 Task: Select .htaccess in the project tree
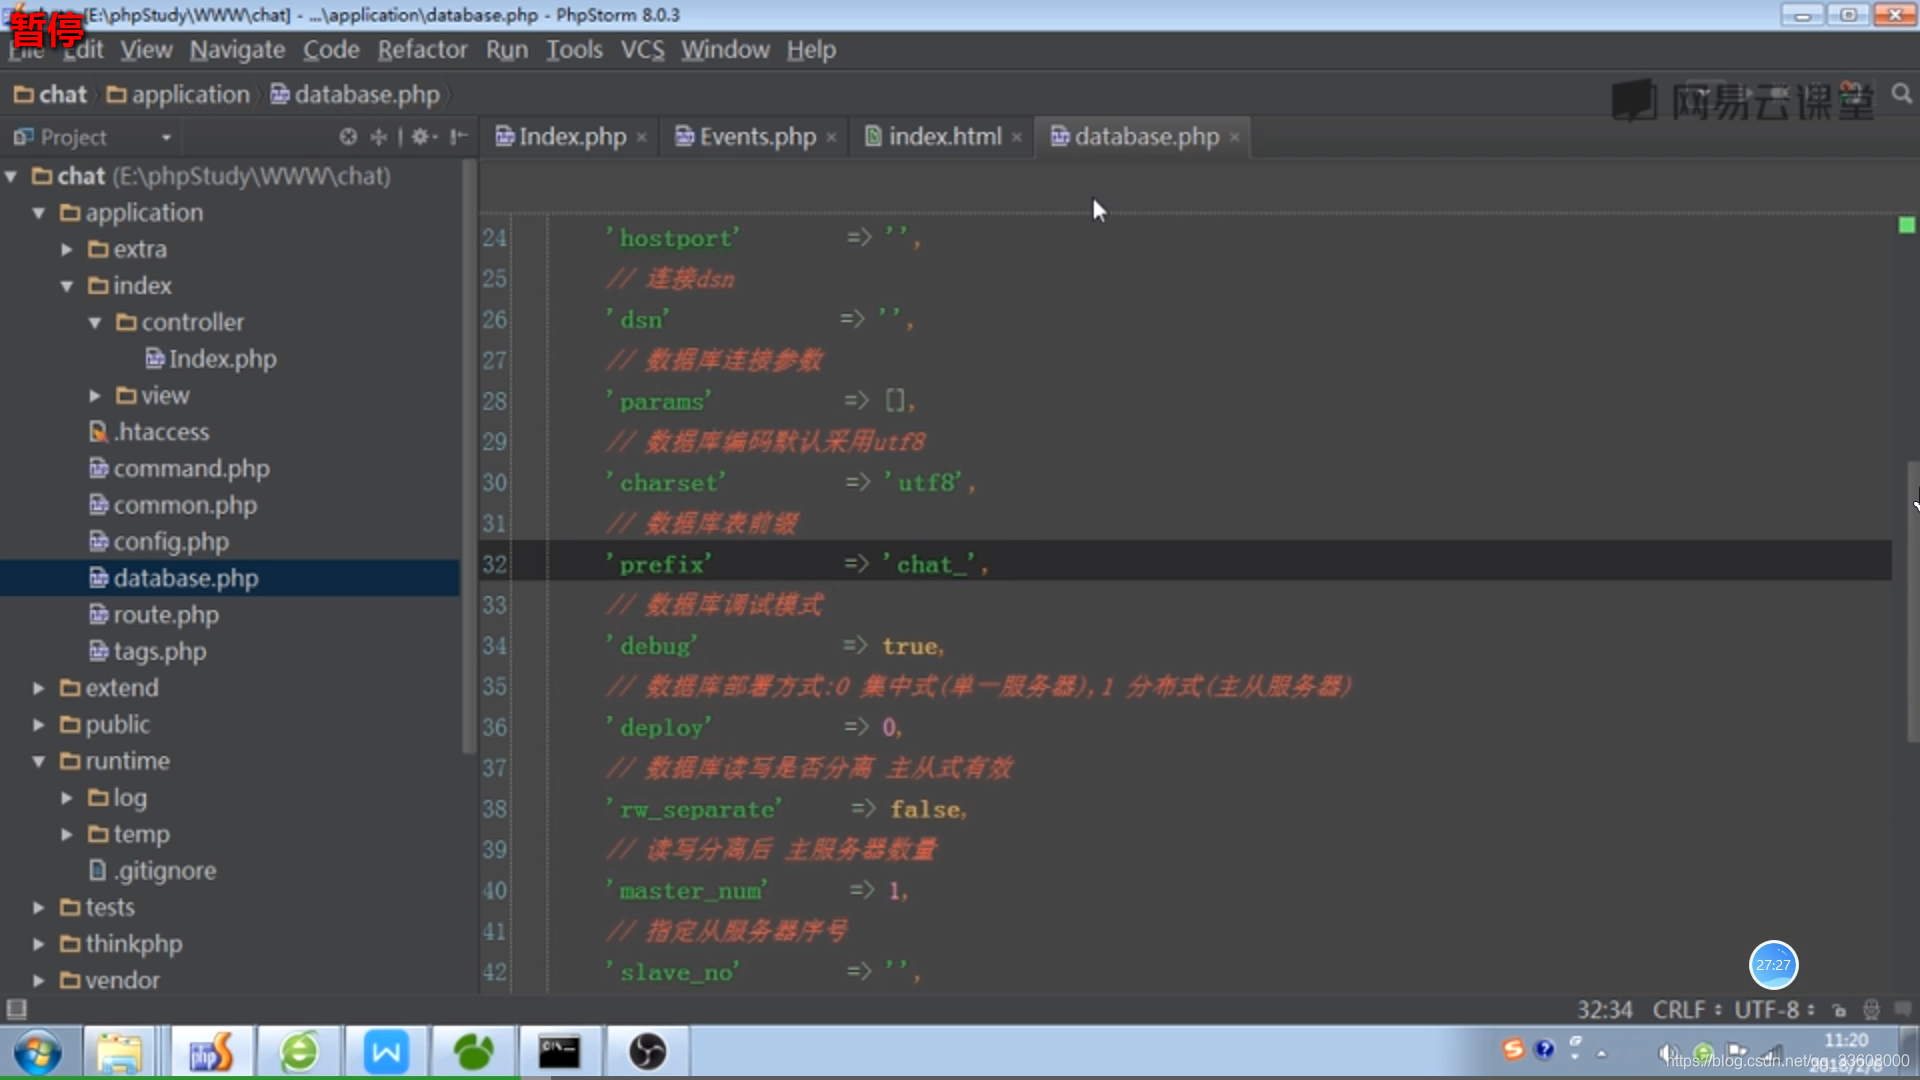(x=149, y=432)
